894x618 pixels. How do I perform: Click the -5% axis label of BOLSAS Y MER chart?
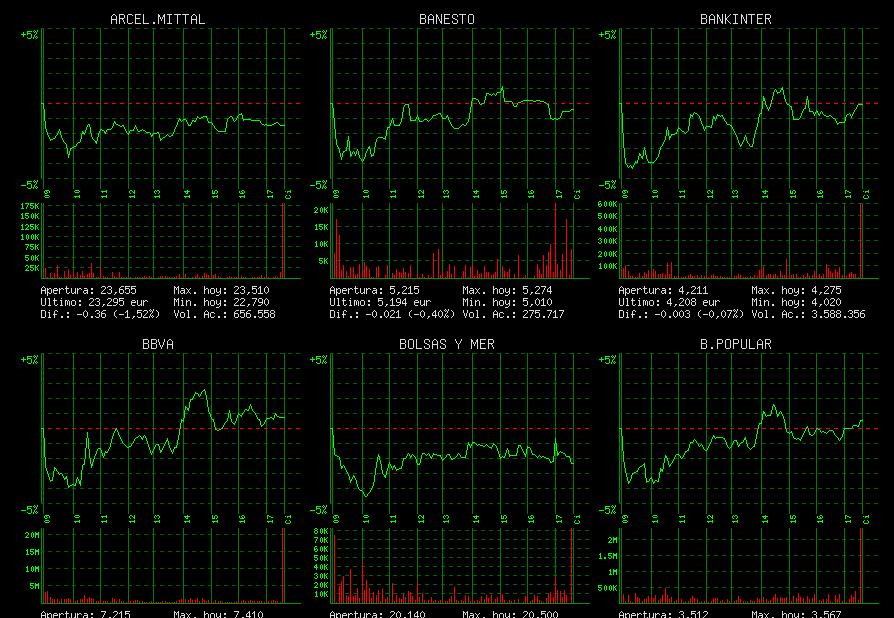click(x=319, y=510)
